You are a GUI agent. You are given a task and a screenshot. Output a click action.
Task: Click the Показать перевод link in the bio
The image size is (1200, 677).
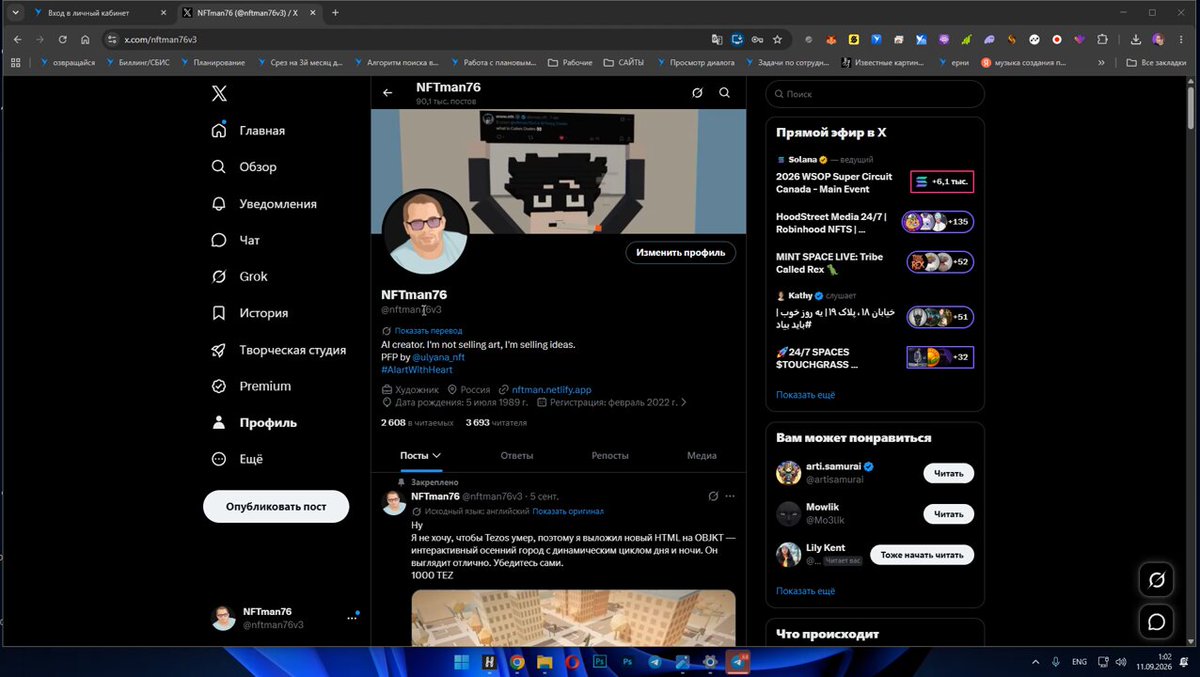428,330
